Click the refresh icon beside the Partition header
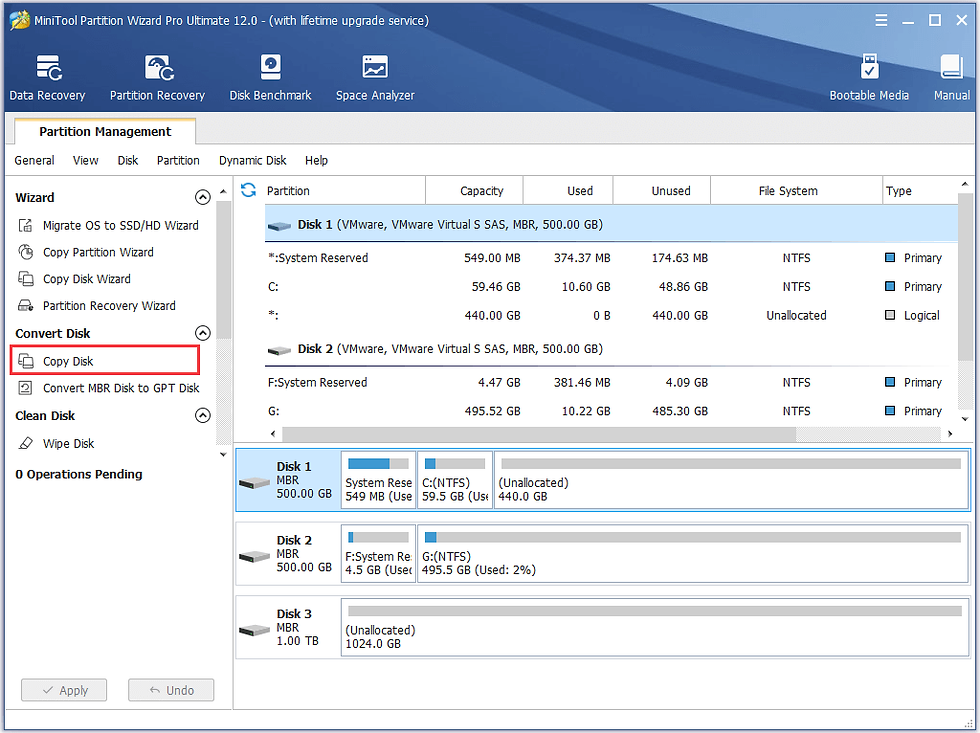Viewport: 980px width, 733px height. (248, 190)
